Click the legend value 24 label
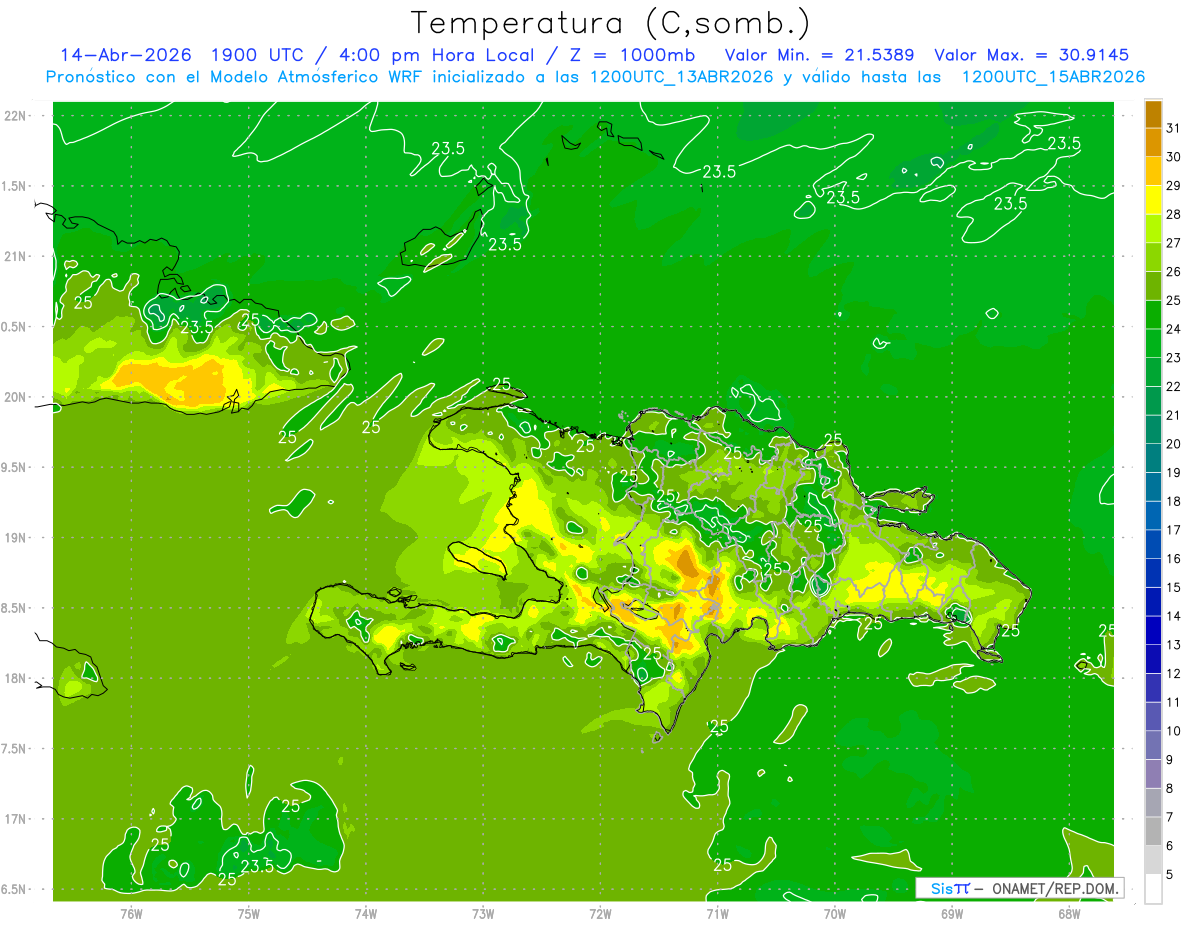The image size is (1200, 927). click(x=1173, y=329)
